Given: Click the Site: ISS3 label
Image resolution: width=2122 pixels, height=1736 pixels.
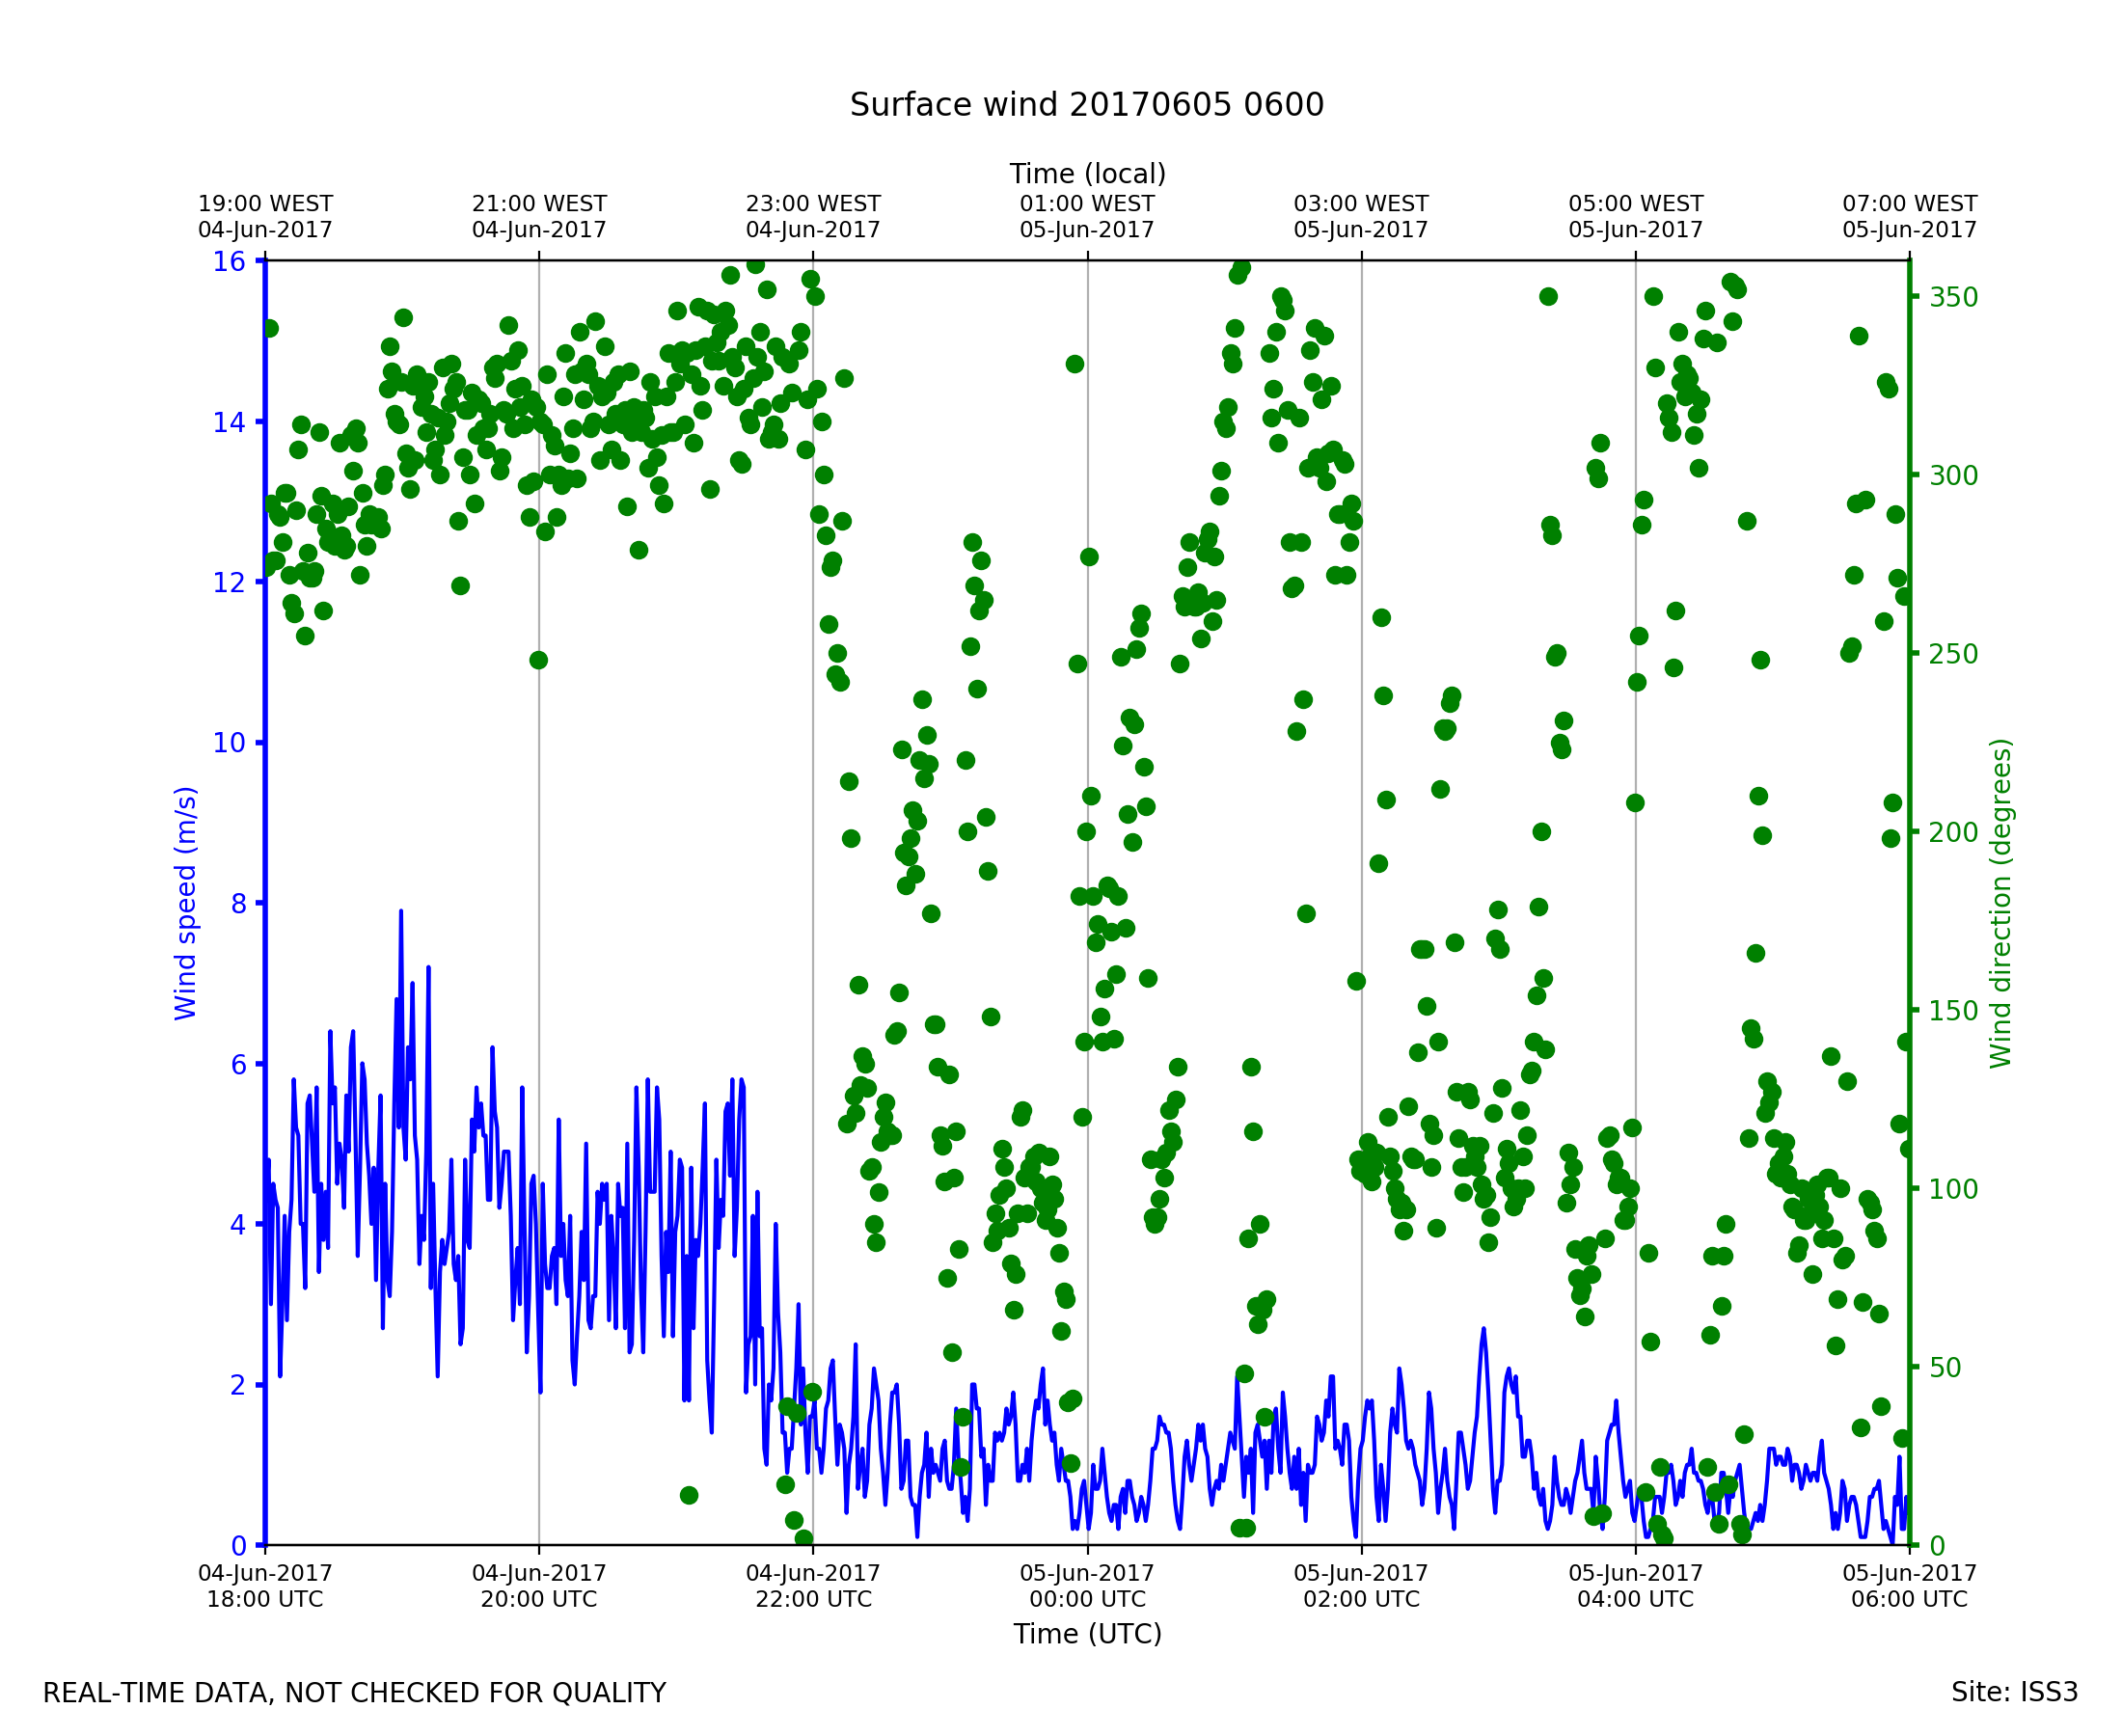Looking at the screenshot, I should point(2014,1692).
